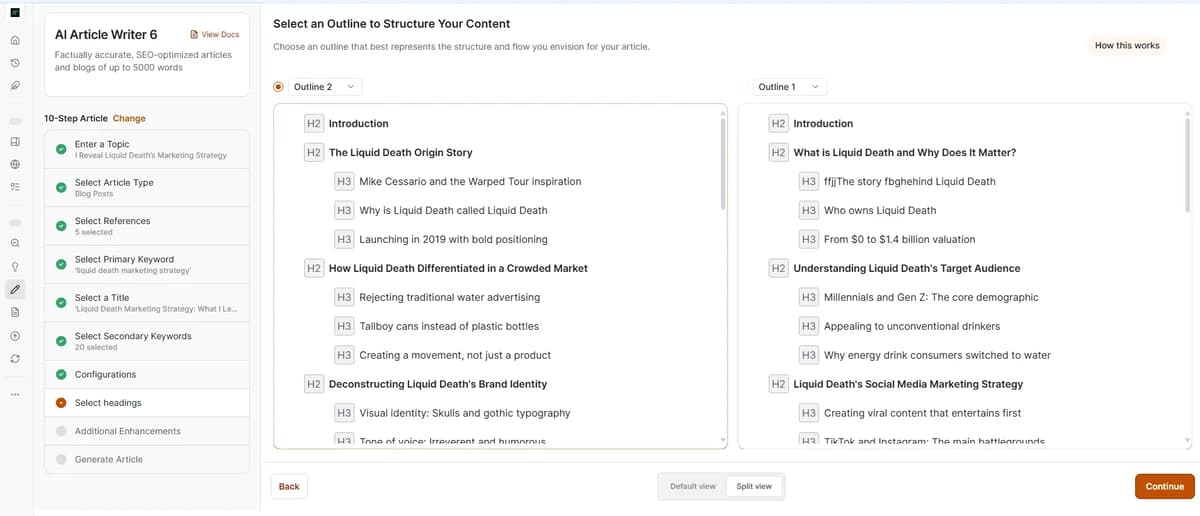Click 'Understanding Liquid Death's Target Audience' heading

point(907,269)
